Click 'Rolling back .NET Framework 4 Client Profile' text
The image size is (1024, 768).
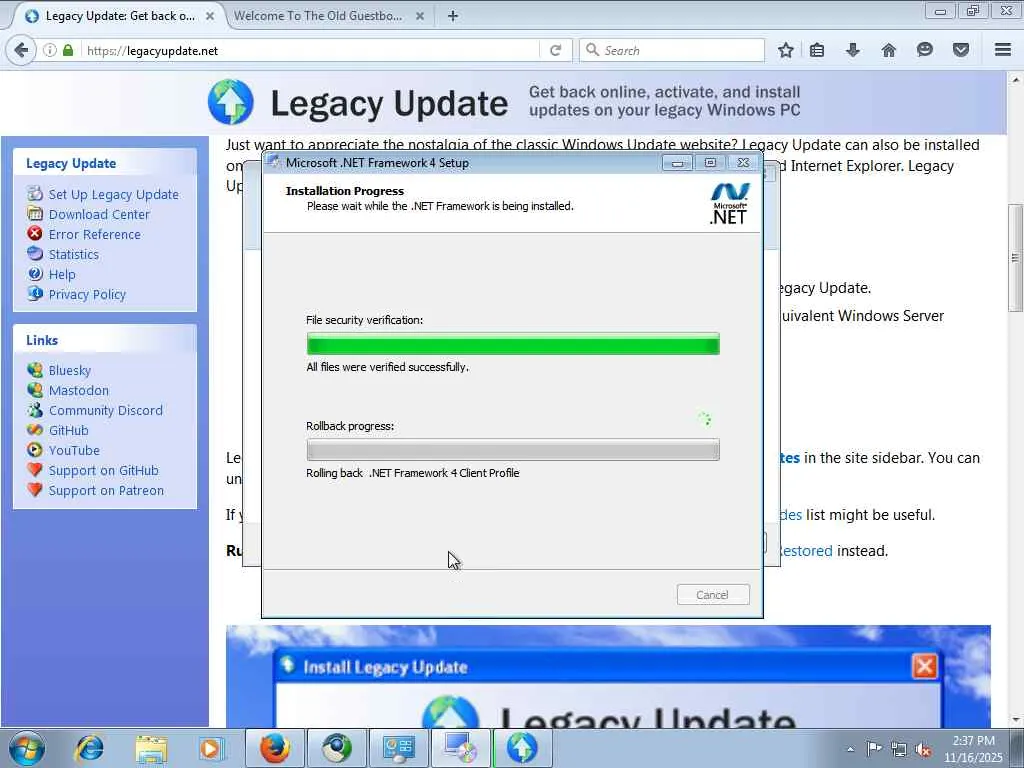(x=413, y=473)
